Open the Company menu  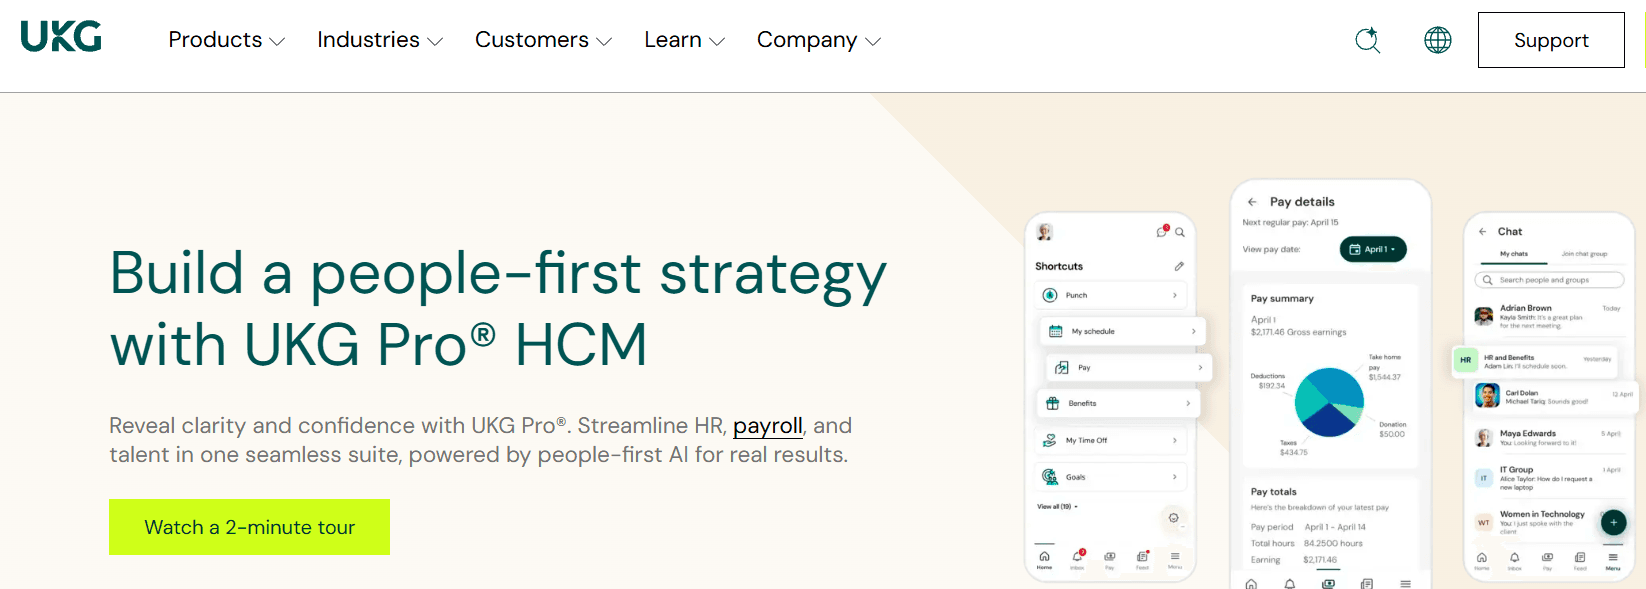pyautogui.click(x=819, y=40)
